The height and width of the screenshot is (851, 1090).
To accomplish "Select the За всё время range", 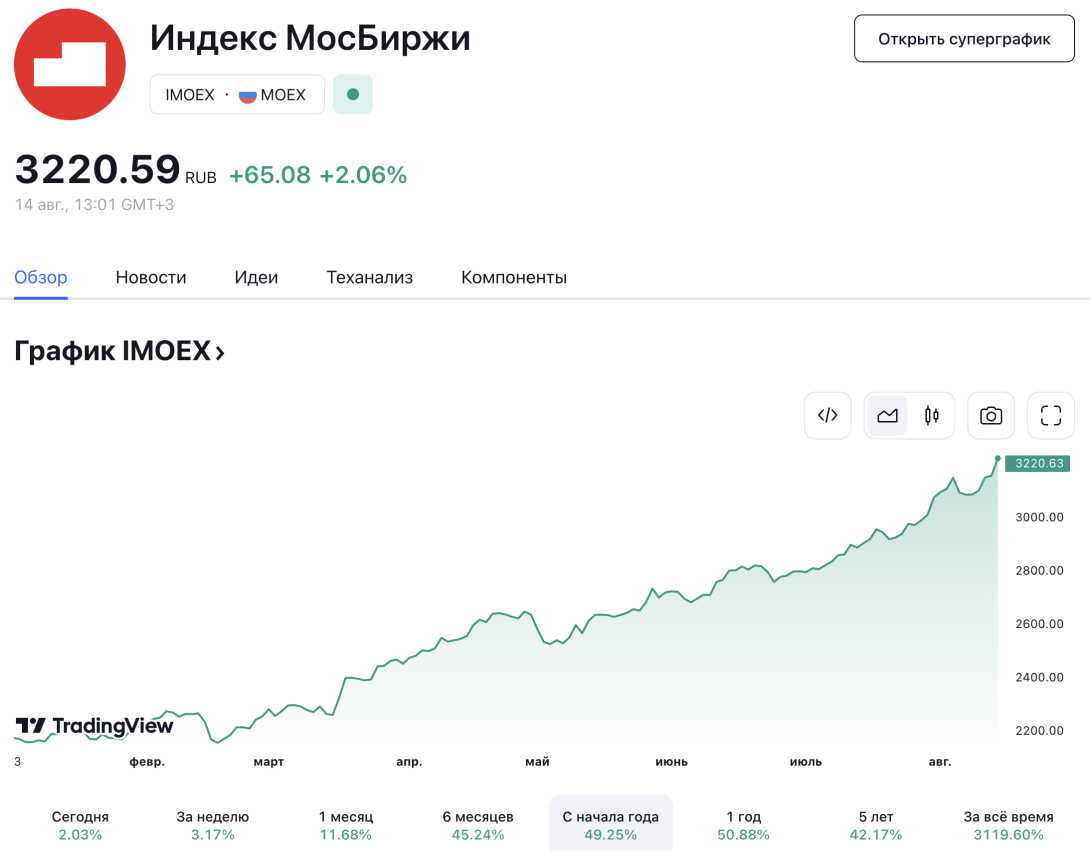I will 1008,825.
